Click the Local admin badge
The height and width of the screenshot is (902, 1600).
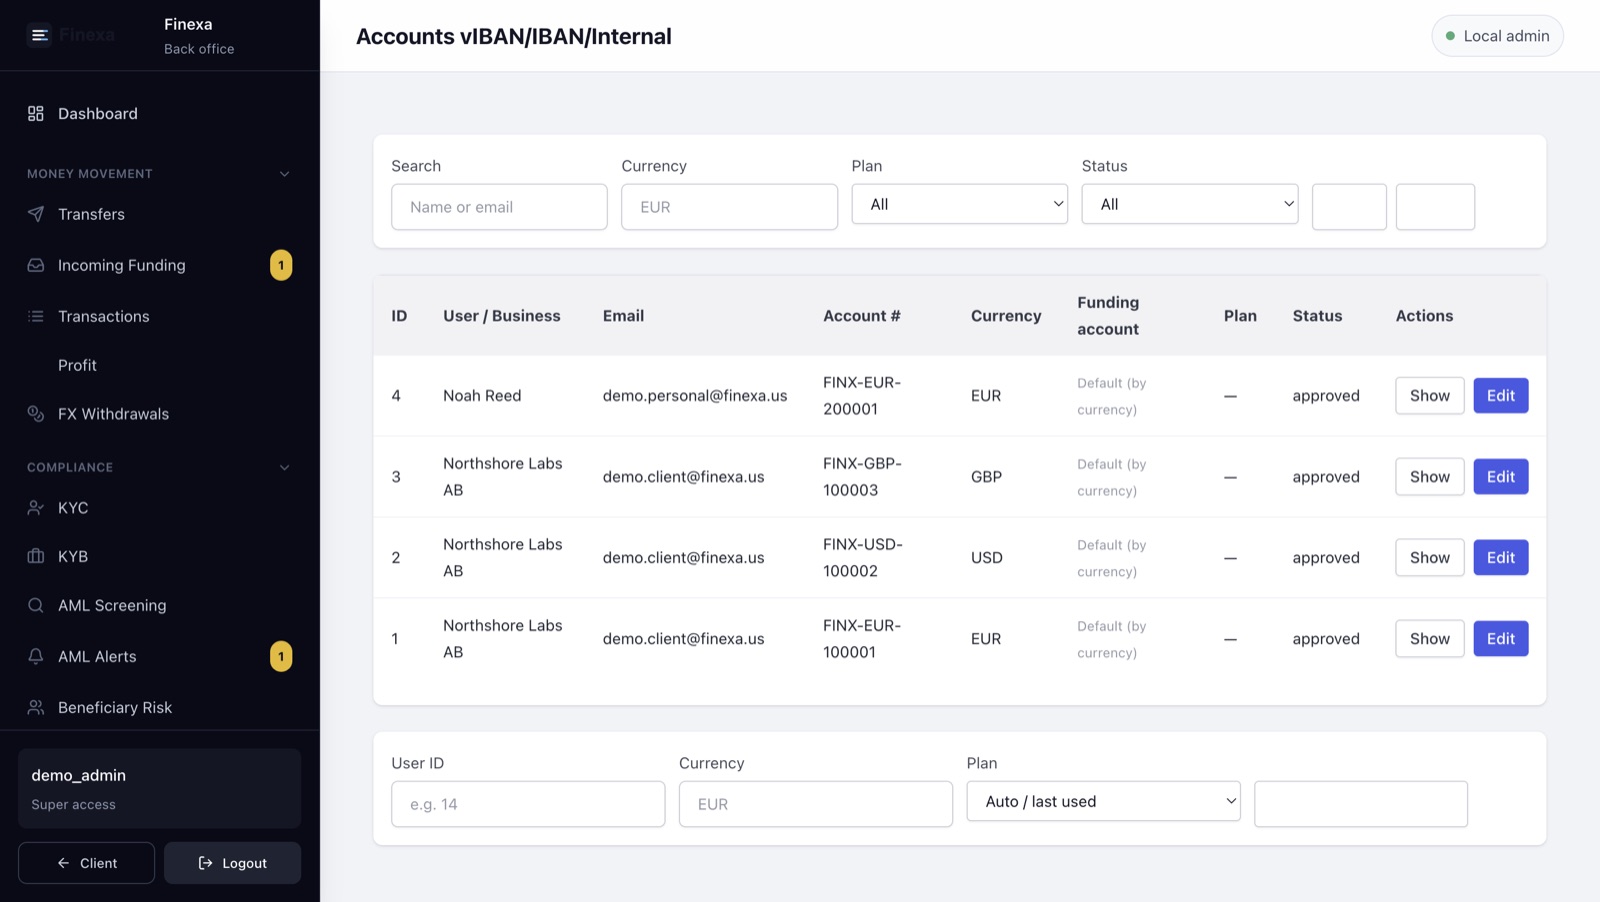[1497, 36]
